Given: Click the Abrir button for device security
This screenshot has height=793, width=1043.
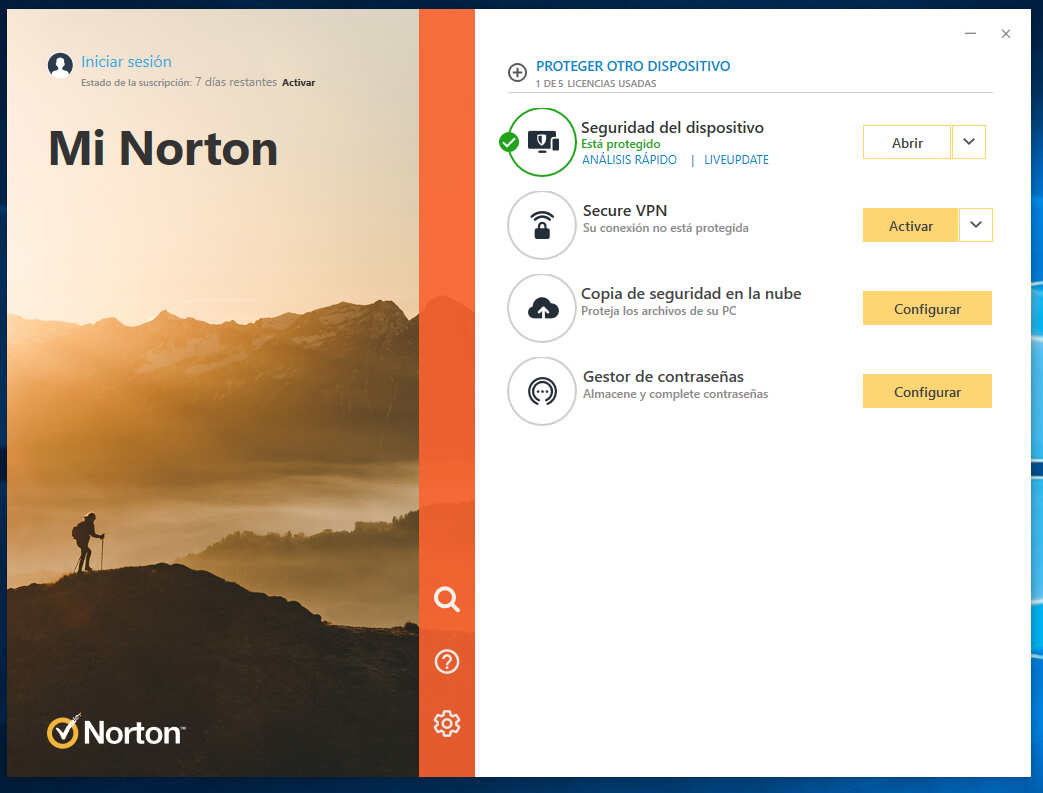Looking at the screenshot, I should [x=907, y=142].
